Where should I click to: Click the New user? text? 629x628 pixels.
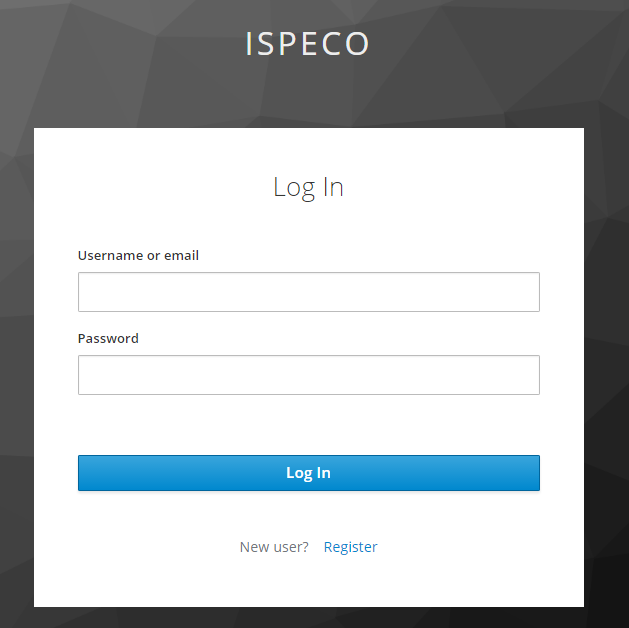274,547
